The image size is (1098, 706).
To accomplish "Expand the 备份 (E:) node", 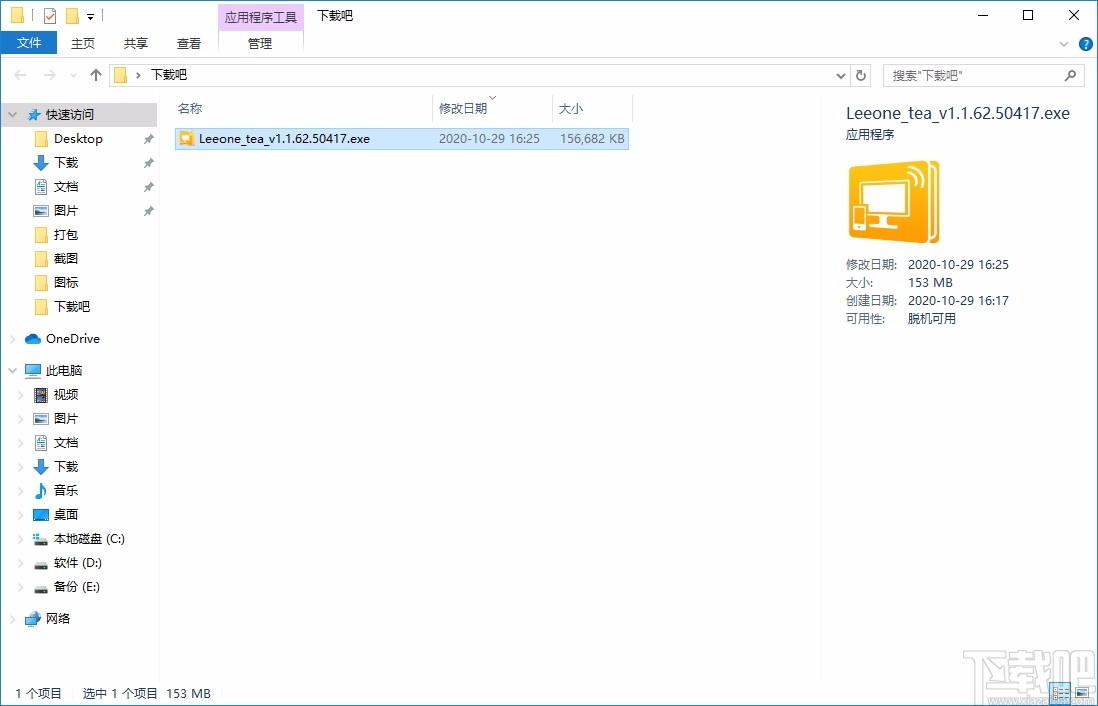I will (x=21, y=587).
